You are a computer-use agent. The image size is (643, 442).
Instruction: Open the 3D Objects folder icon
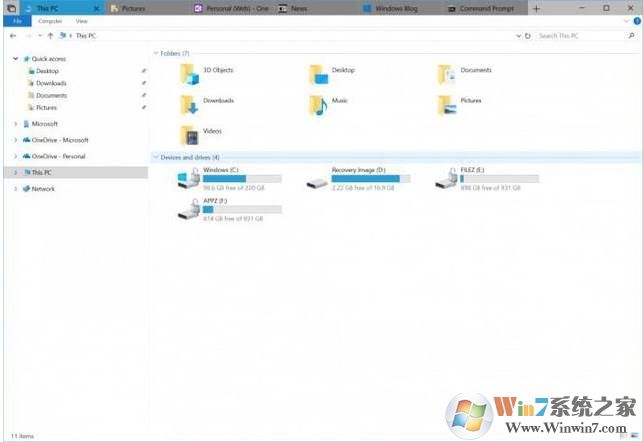click(x=189, y=75)
